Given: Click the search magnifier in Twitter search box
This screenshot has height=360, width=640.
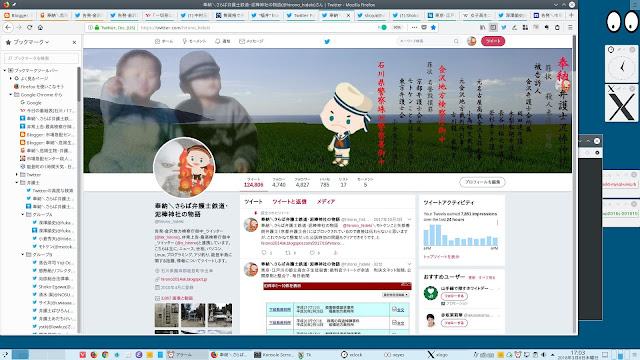Looking at the screenshot, I should click(x=456, y=41).
